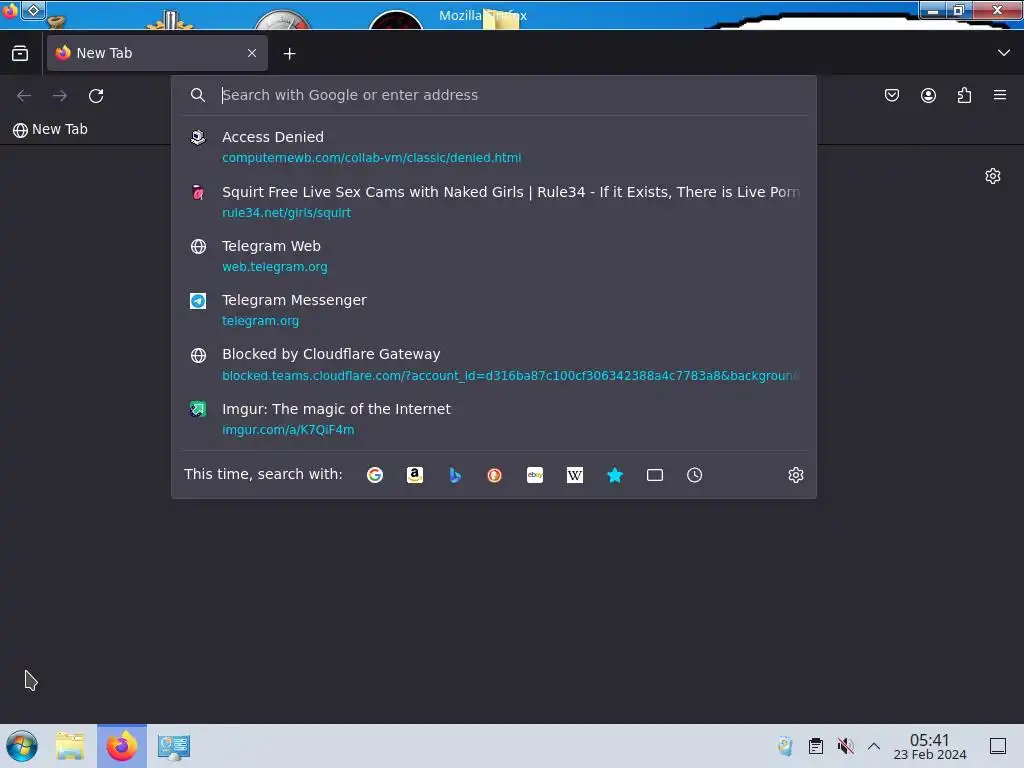Open the clipboard tray icon
1024x768 pixels.
[816, 746]
